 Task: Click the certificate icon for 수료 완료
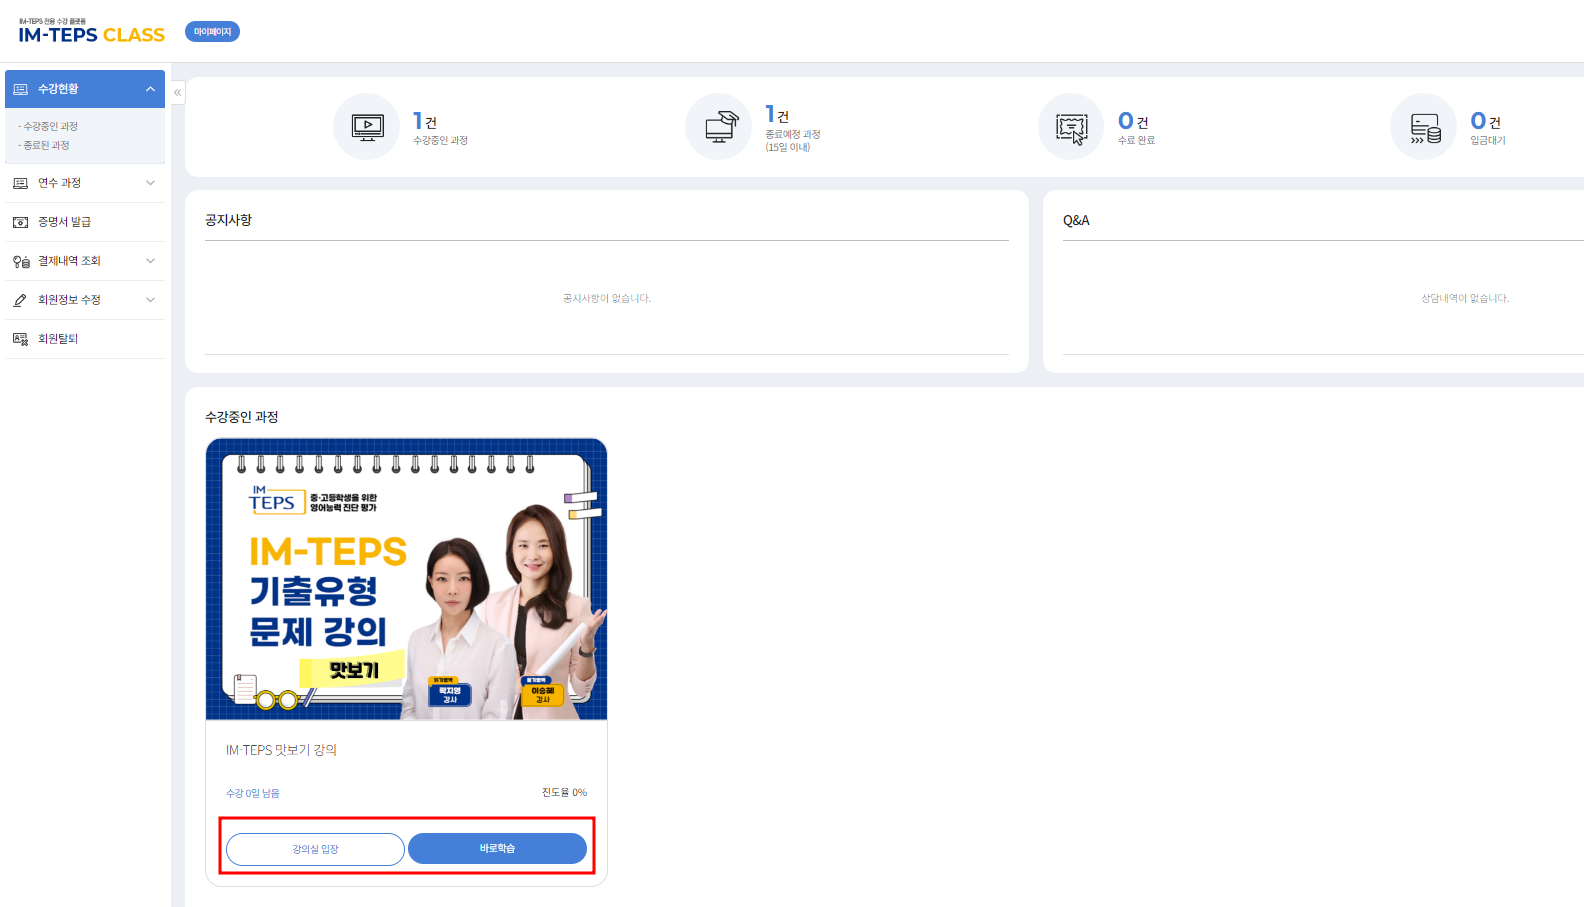pos(1071,128)
